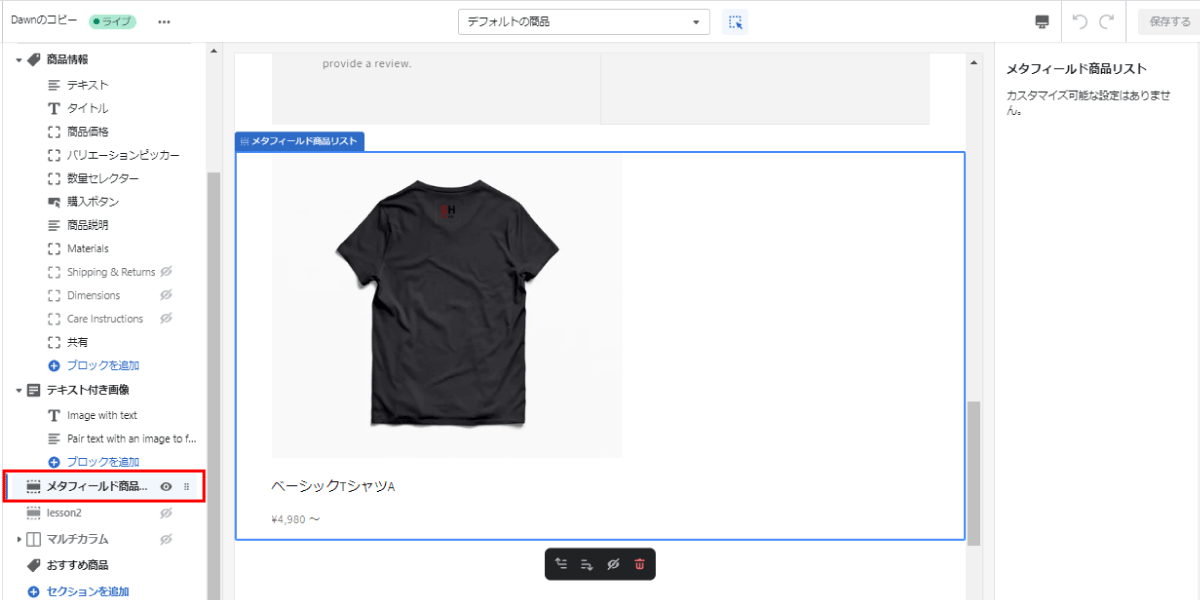Hide section using floating toolbar eye icon

pyautogui.click(x=613, y=565)
